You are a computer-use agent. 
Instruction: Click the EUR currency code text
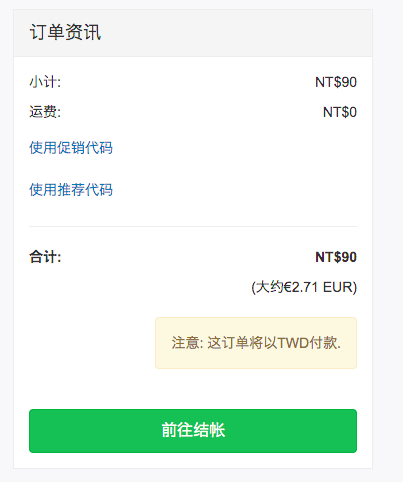point(338,287)
